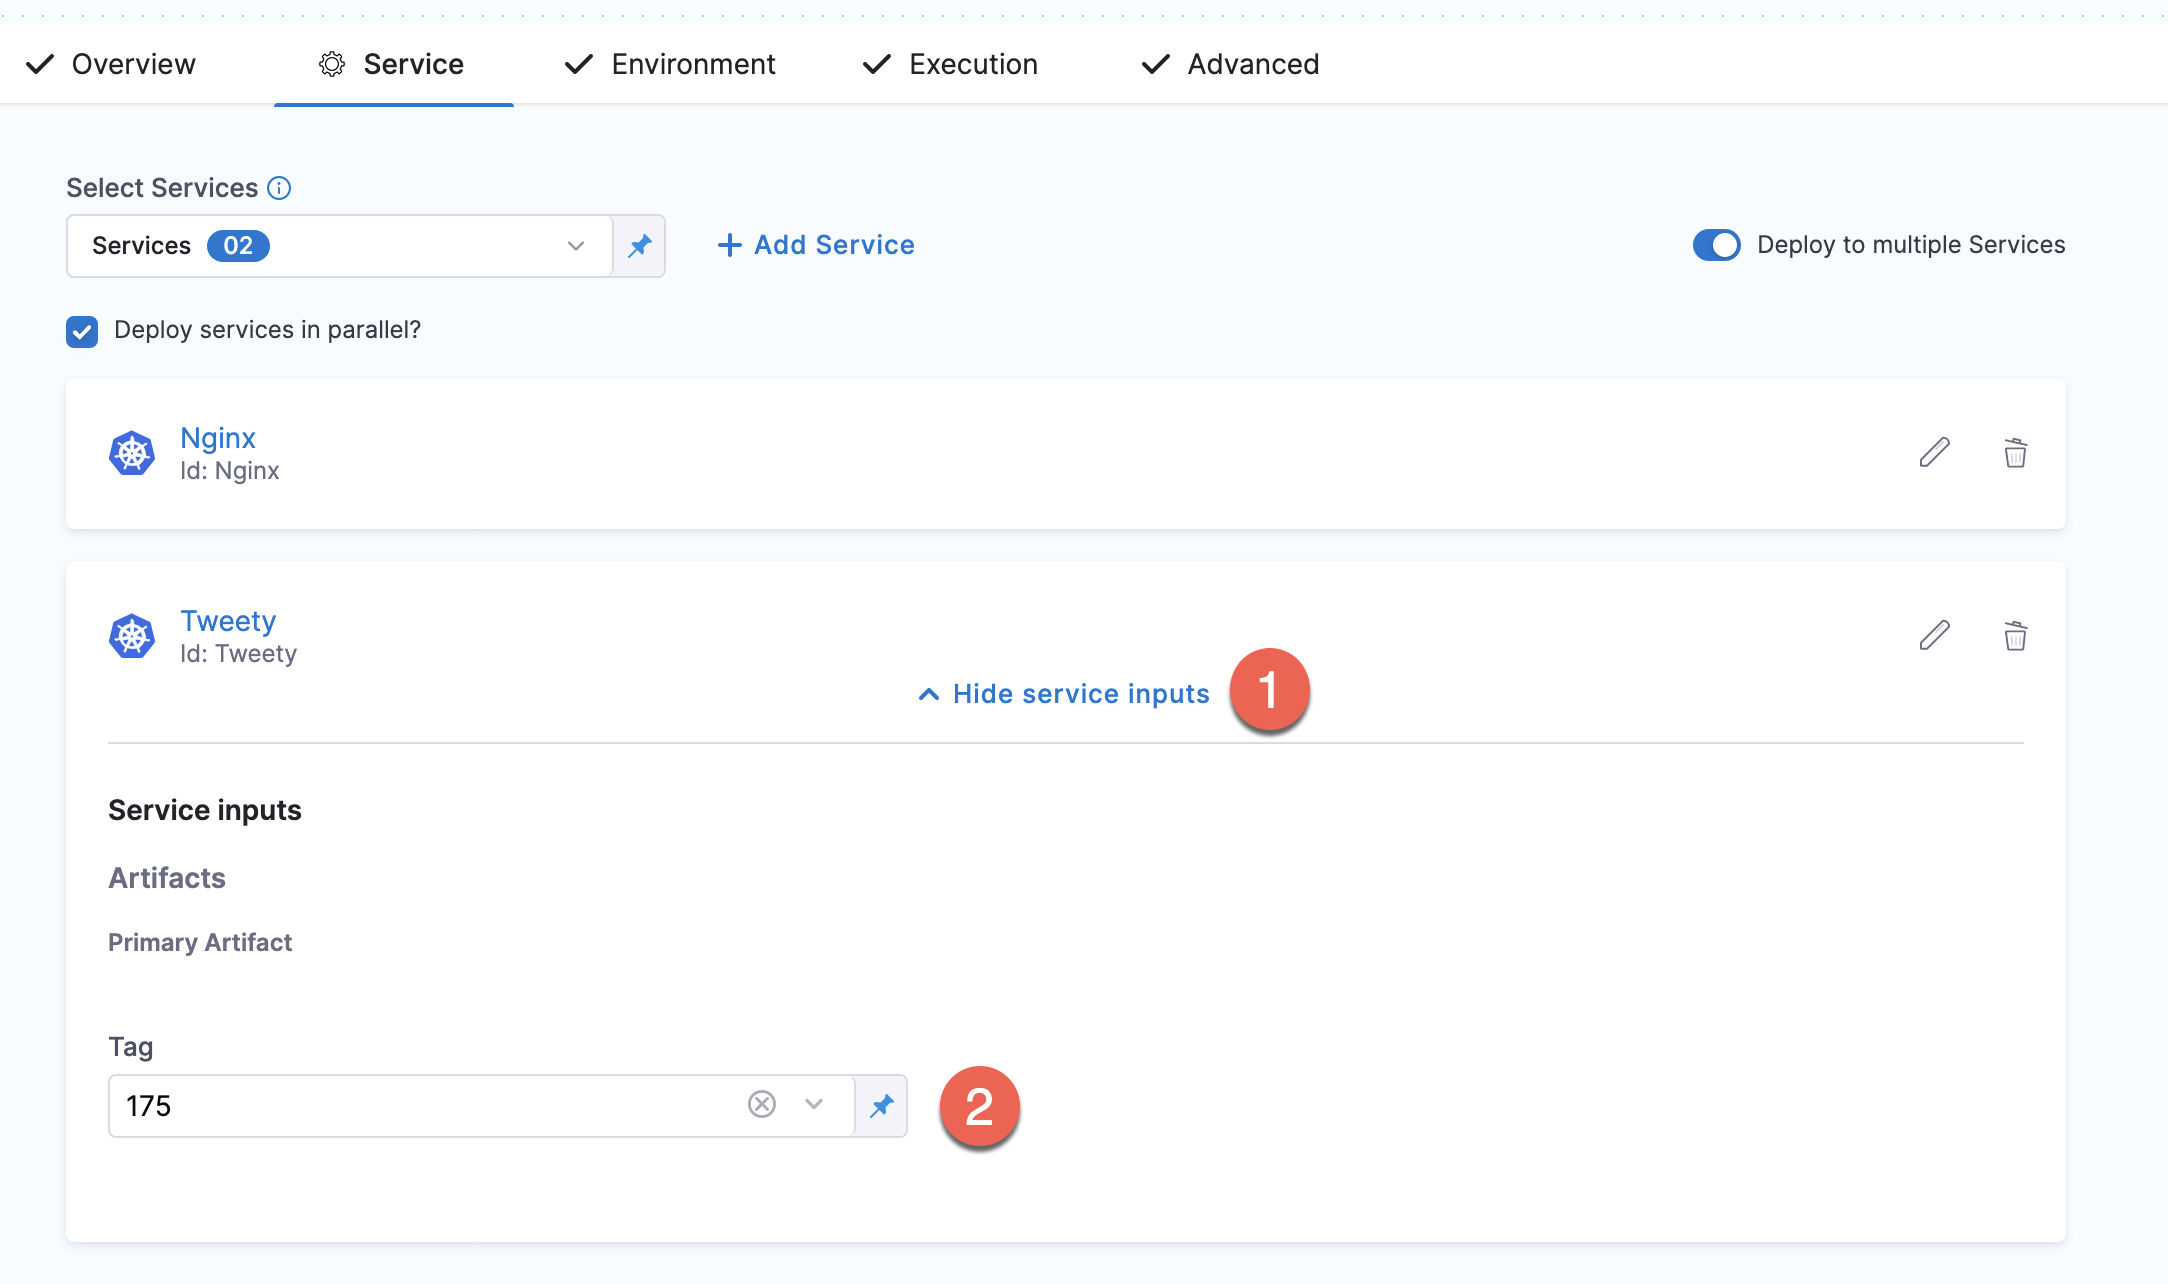This screenshot has height=1284, width=2168.
Task: Click the pencil edit icon for Tweety
Action: [x=1934, y=636]
